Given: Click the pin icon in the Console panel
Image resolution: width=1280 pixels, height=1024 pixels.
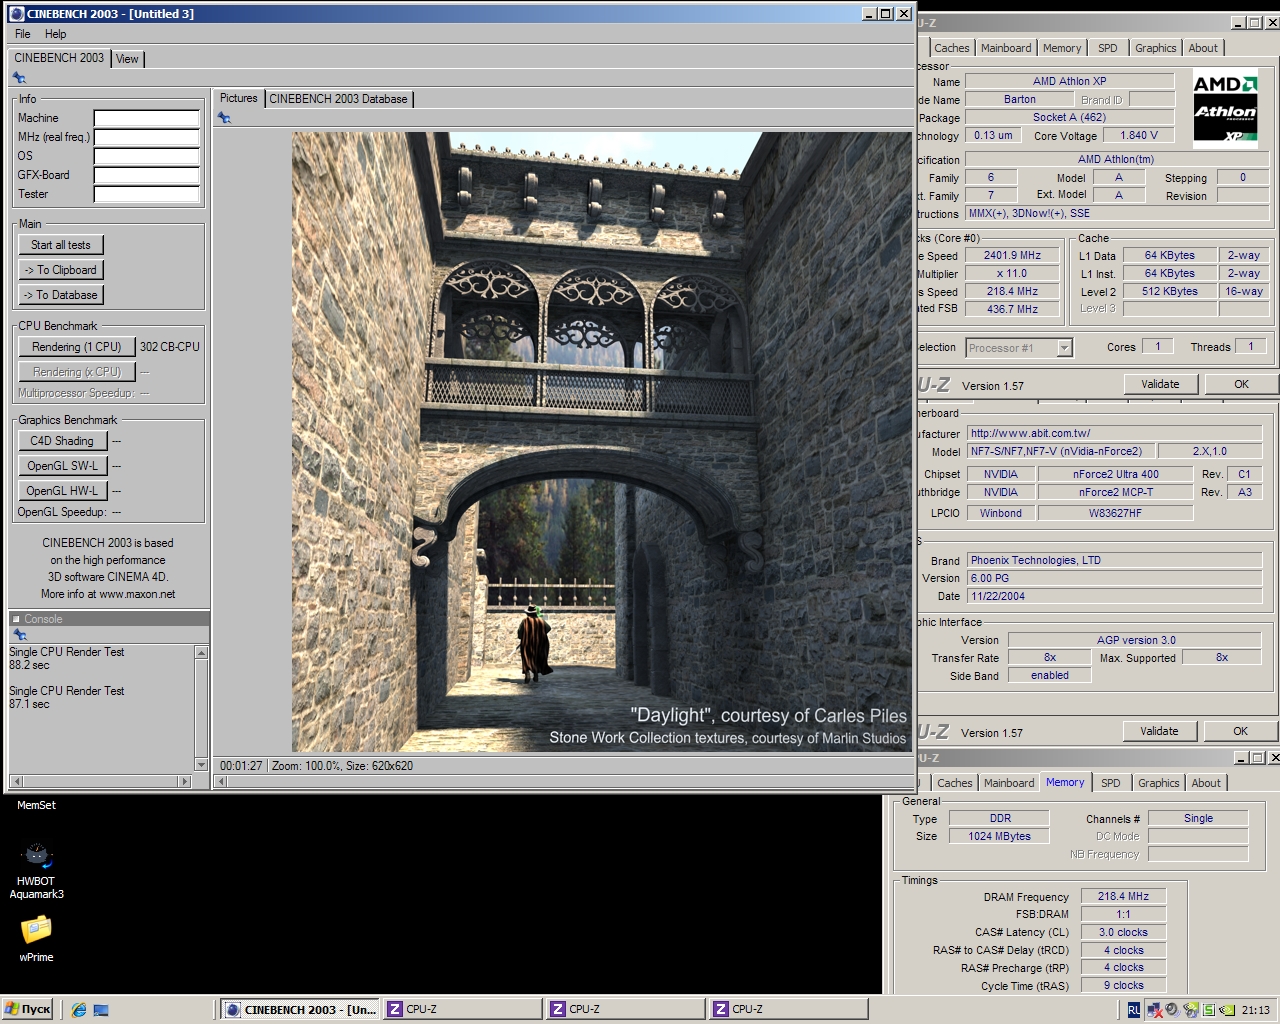Looking at the screenshot, I should tap(19, 635).
